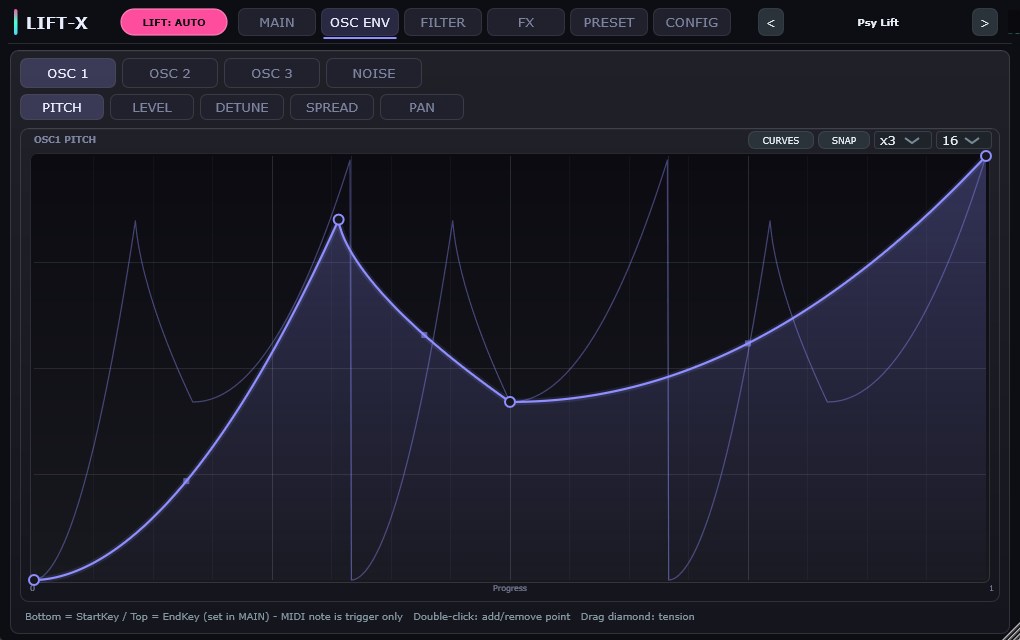Image resolution: width=1020 pixels, height=640 pixels.
Task: Open the CURVES options
Action: (x=781, y=140)
